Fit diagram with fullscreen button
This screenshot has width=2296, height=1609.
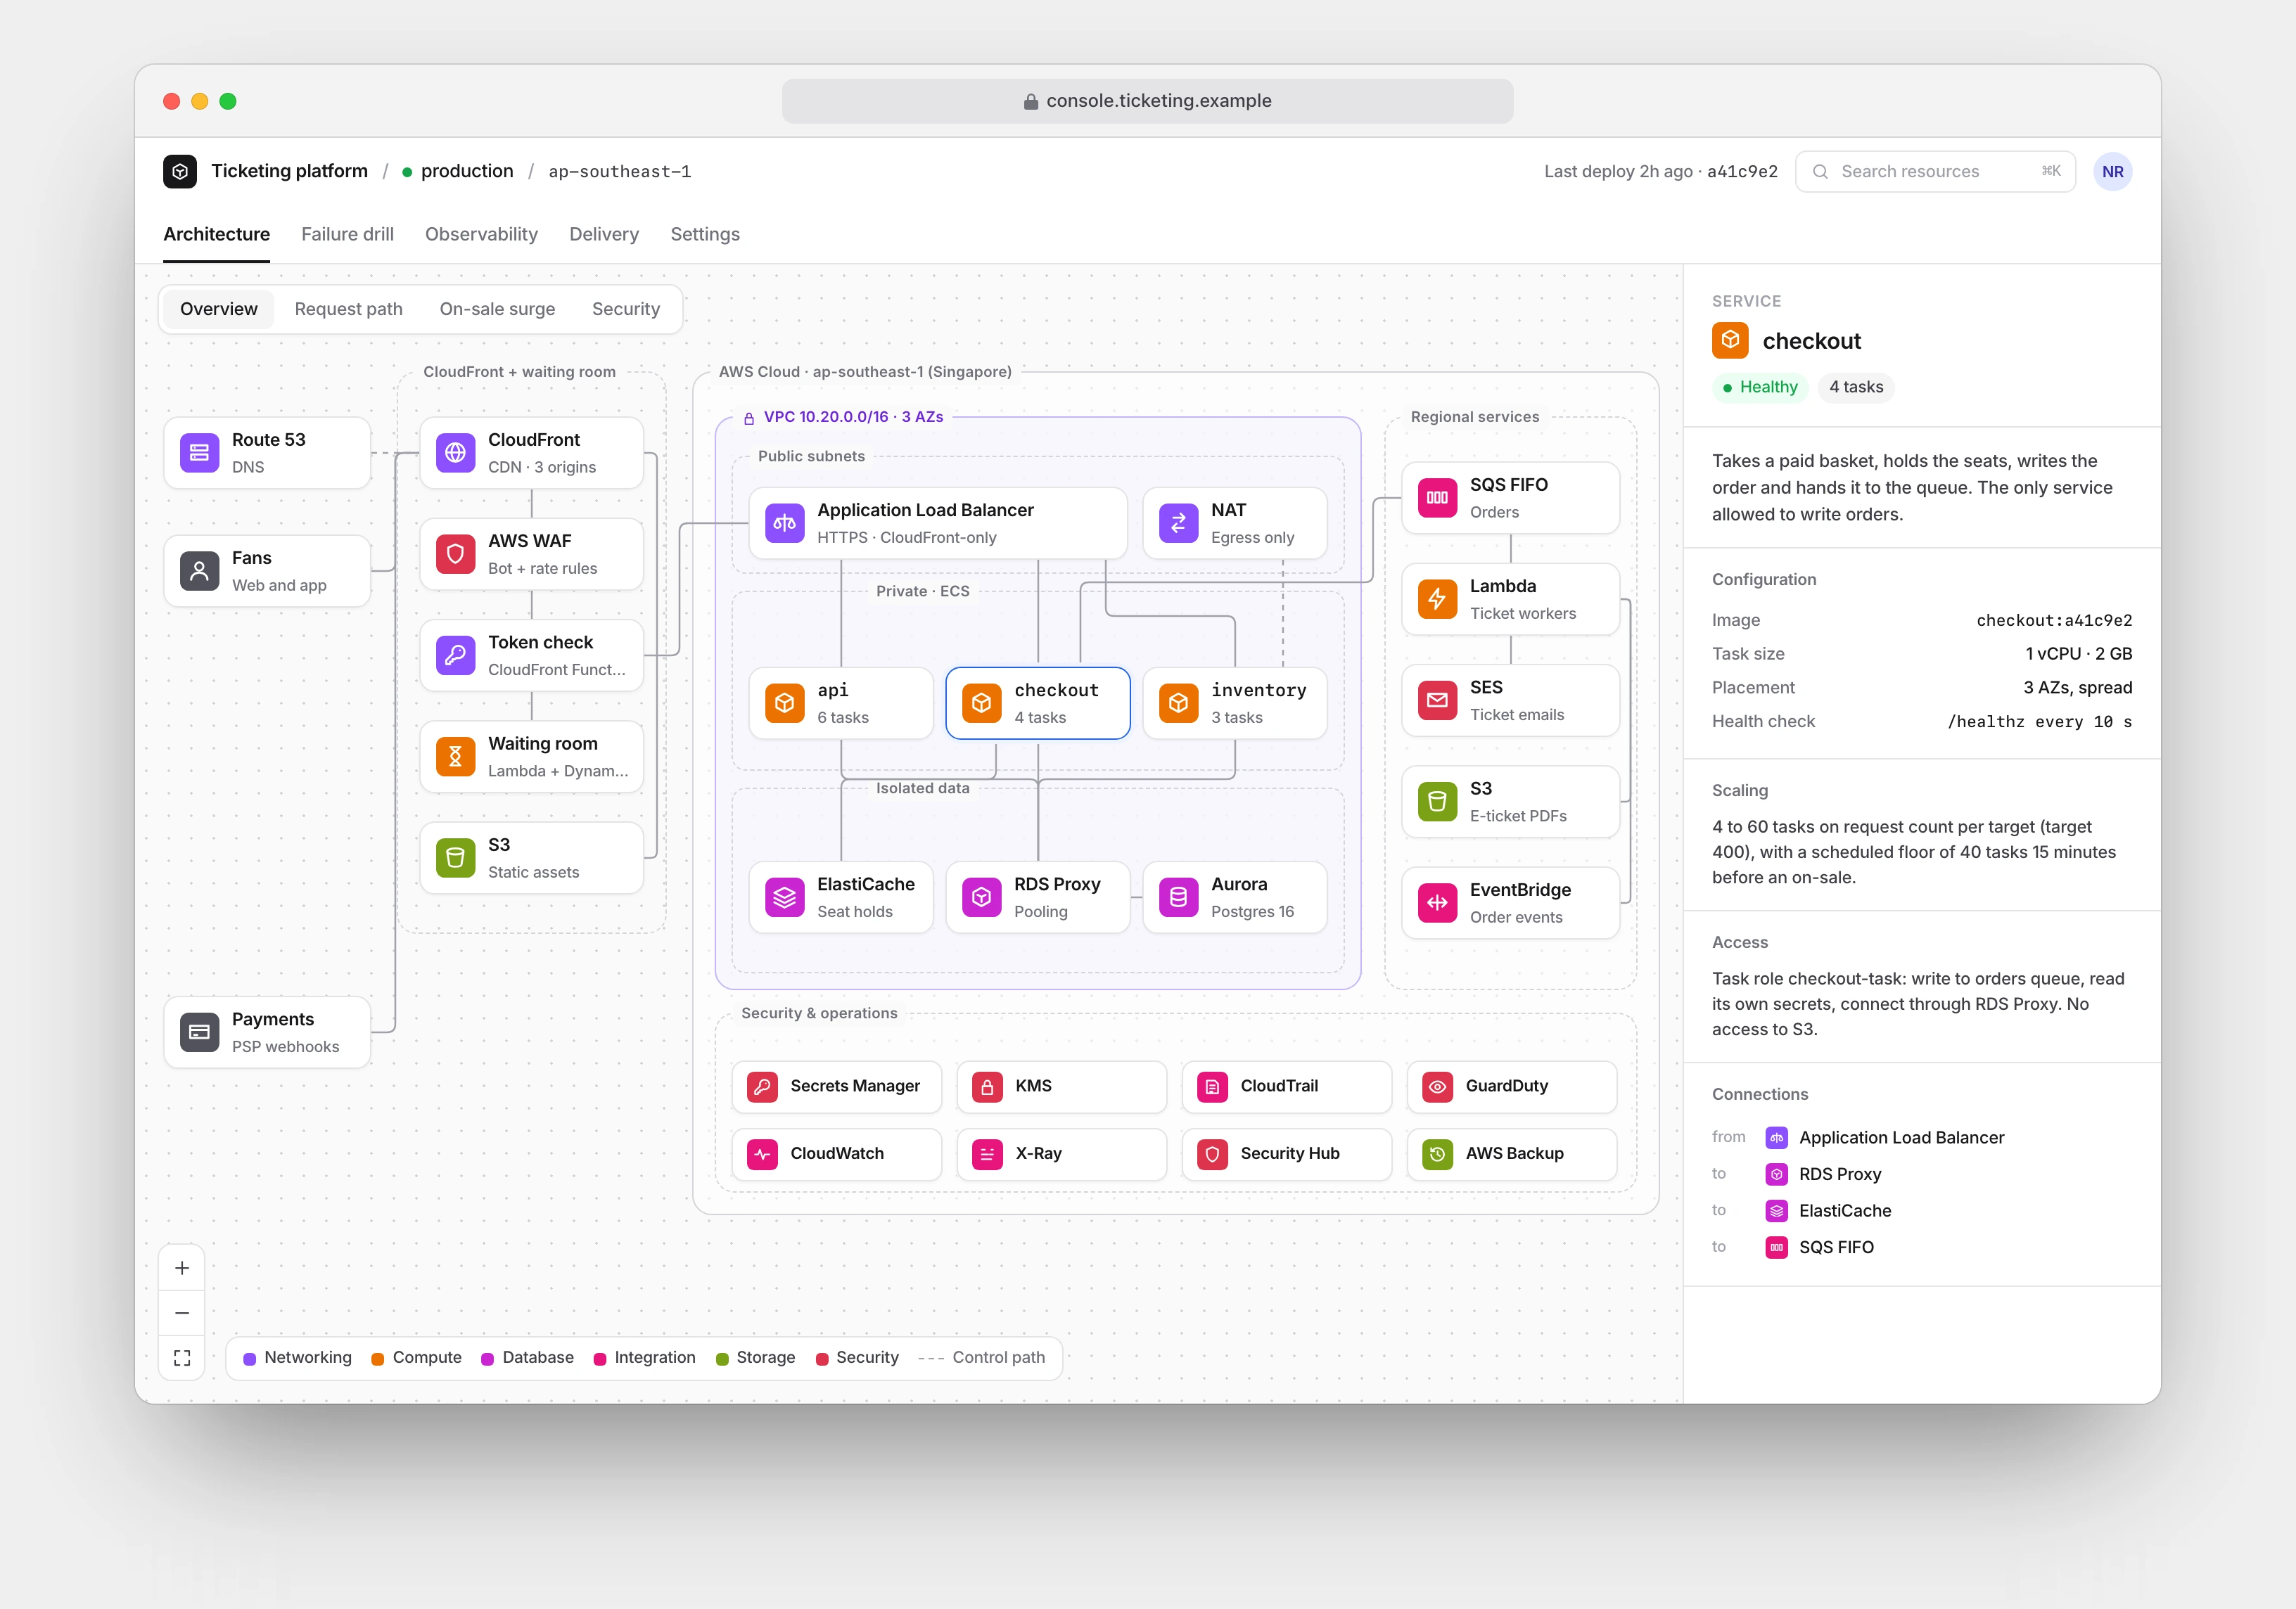click(x=182, y=1358)
